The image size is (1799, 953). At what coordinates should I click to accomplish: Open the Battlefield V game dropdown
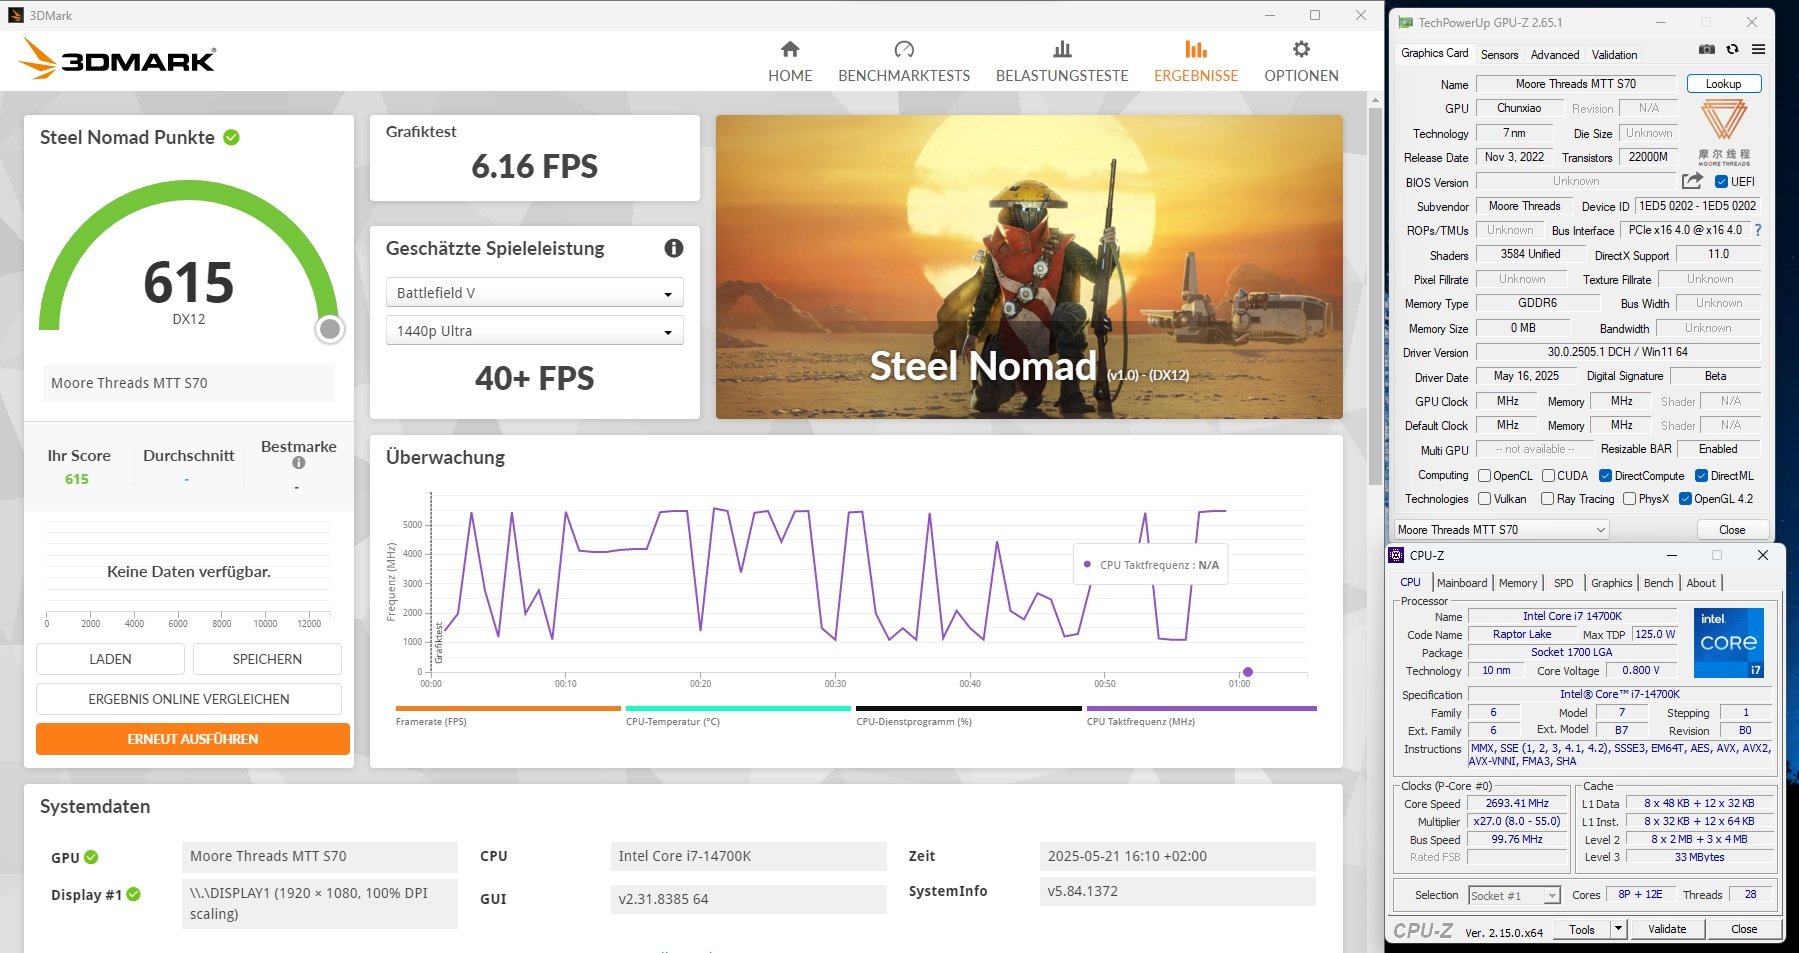(534, 293)
